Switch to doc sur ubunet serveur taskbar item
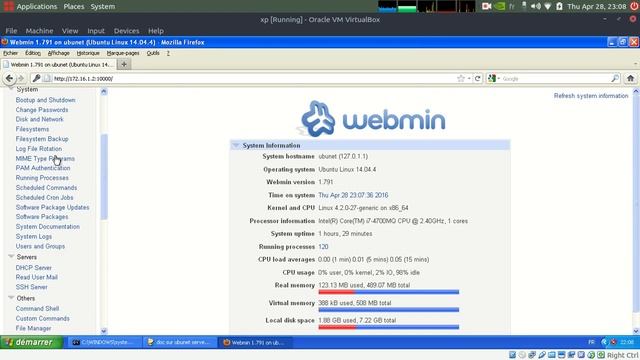 (179, 342)
